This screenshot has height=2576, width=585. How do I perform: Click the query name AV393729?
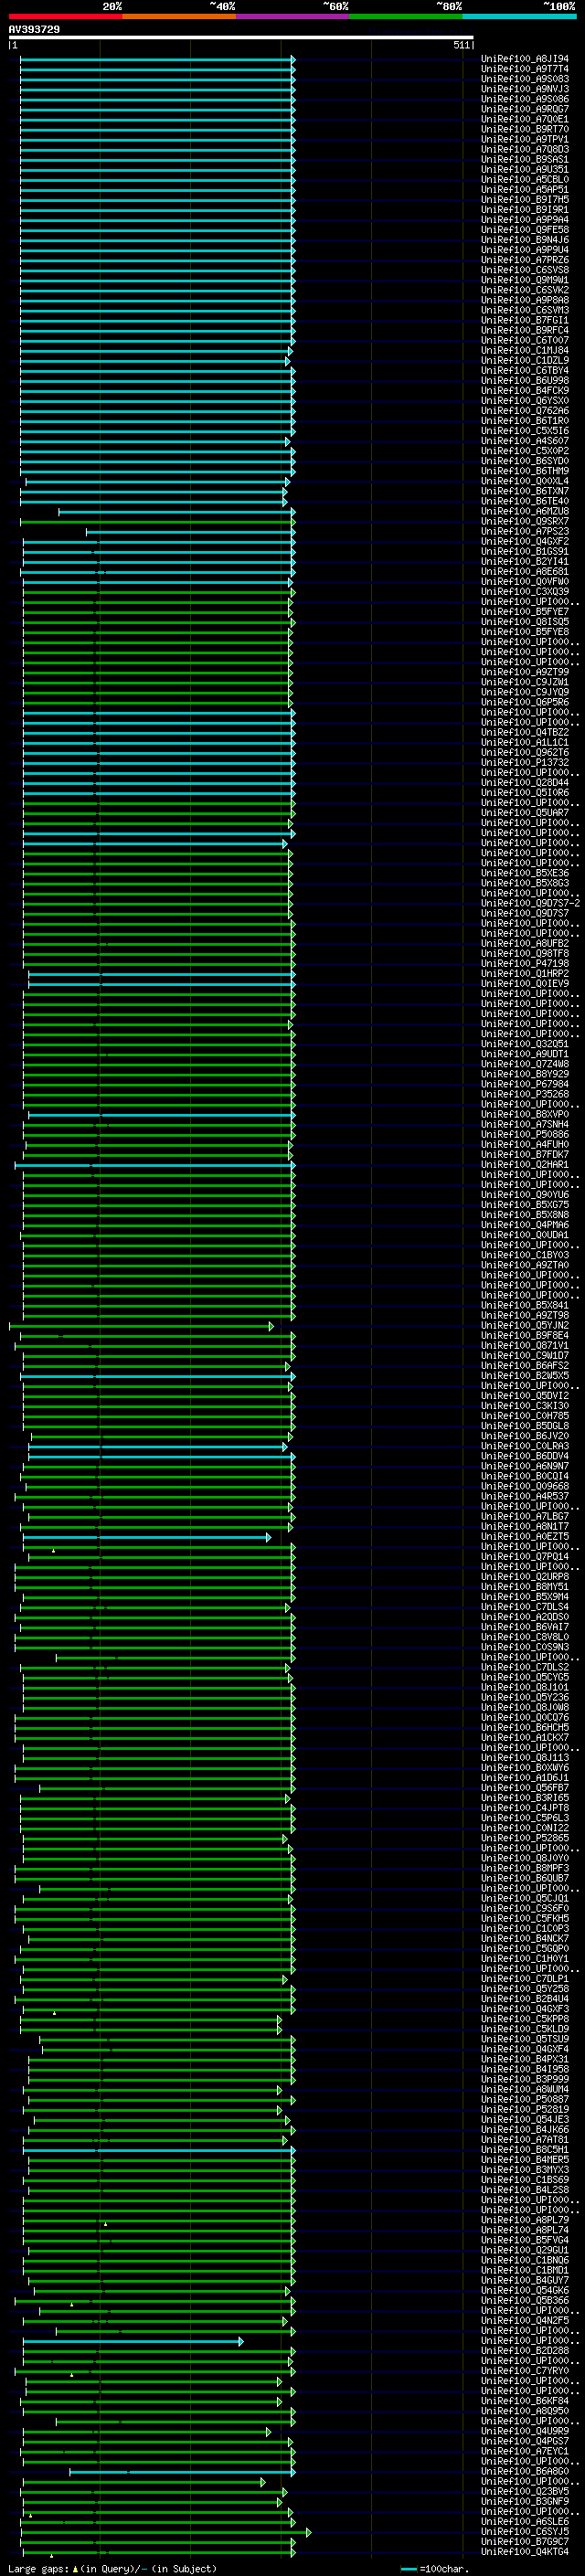[x=34, y=30]
